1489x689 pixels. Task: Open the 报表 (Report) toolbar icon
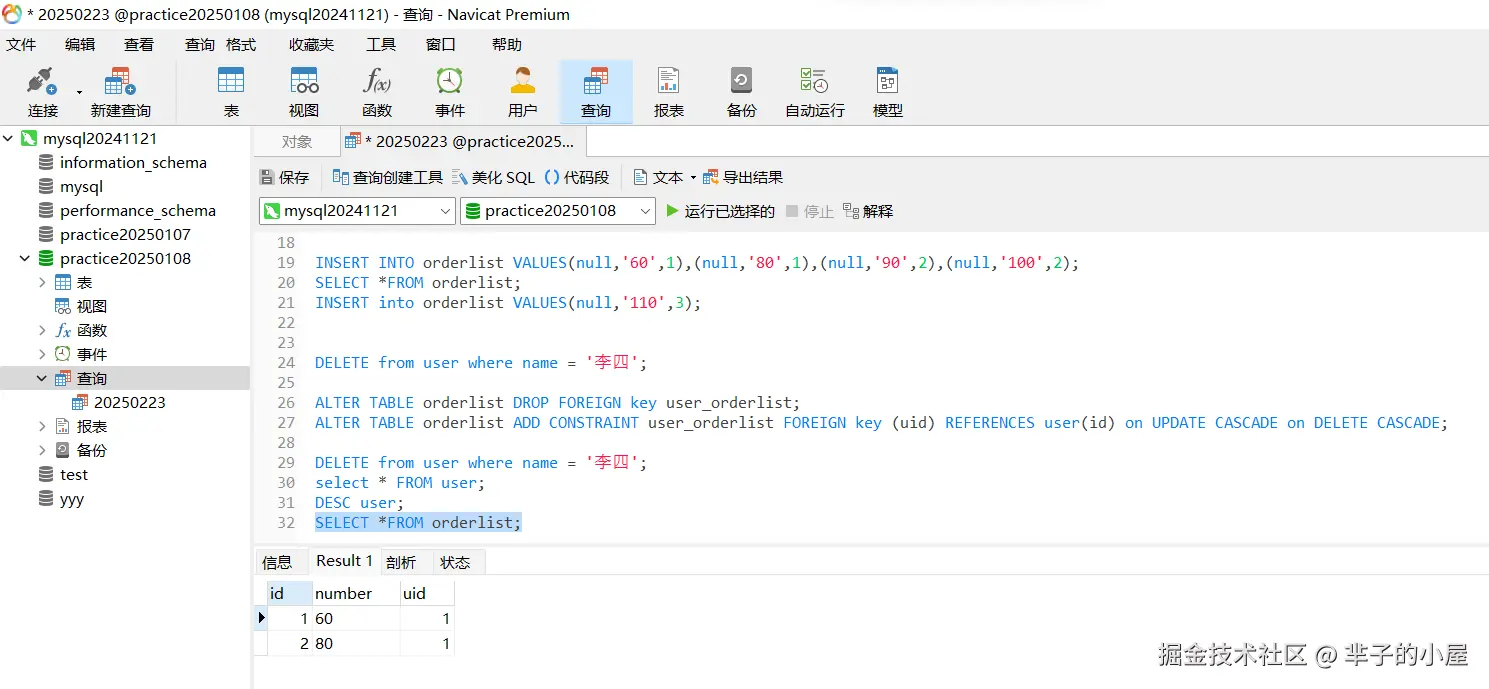[x=669, y=92]
